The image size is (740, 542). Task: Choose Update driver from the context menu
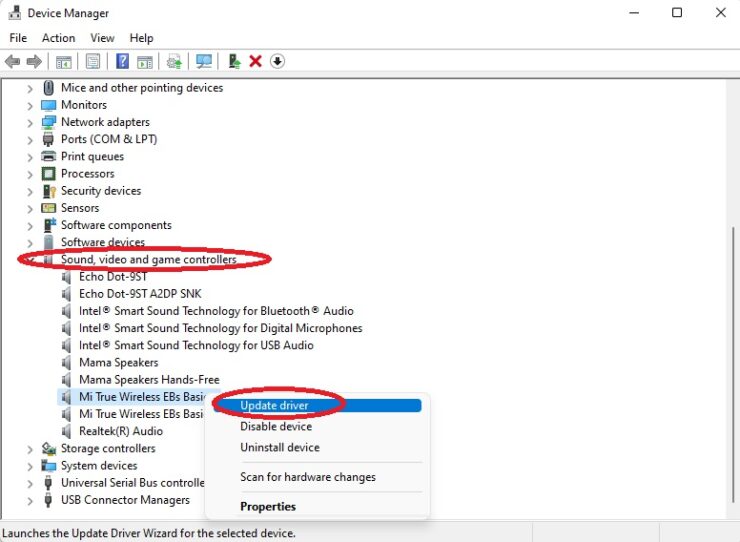pyautogui.click(x=317, y=406)
